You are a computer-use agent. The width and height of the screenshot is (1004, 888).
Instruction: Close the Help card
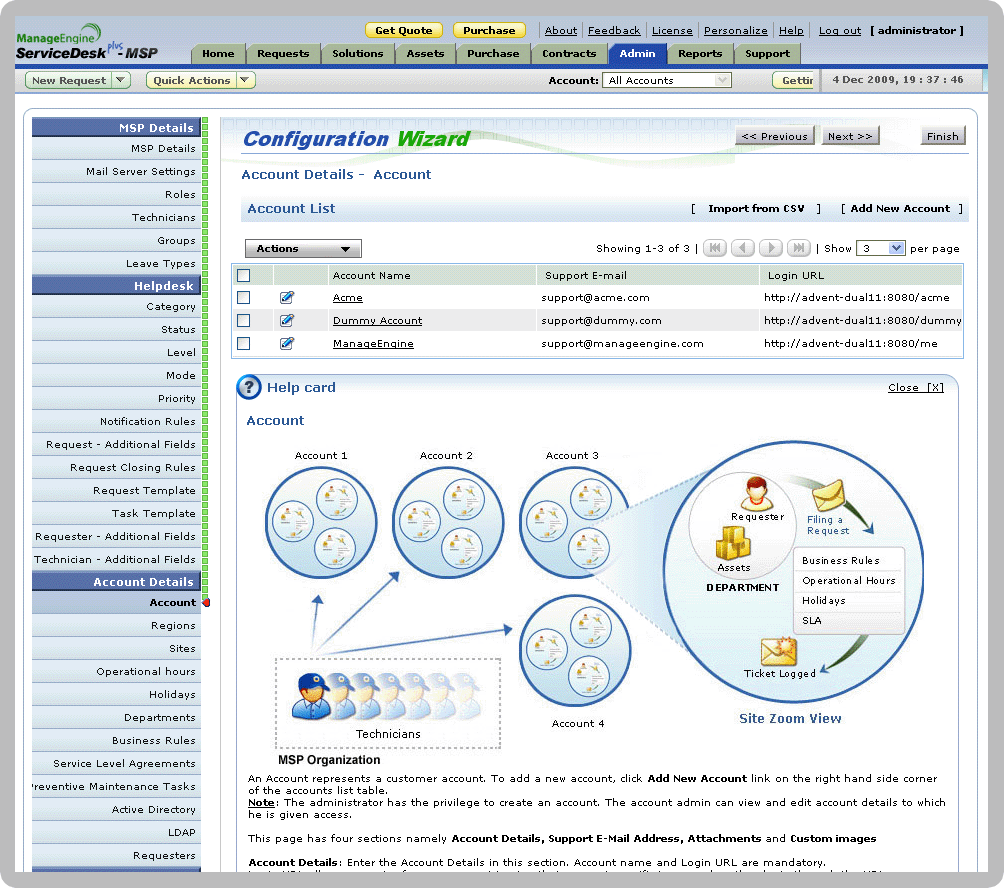(x=916, y=387)
